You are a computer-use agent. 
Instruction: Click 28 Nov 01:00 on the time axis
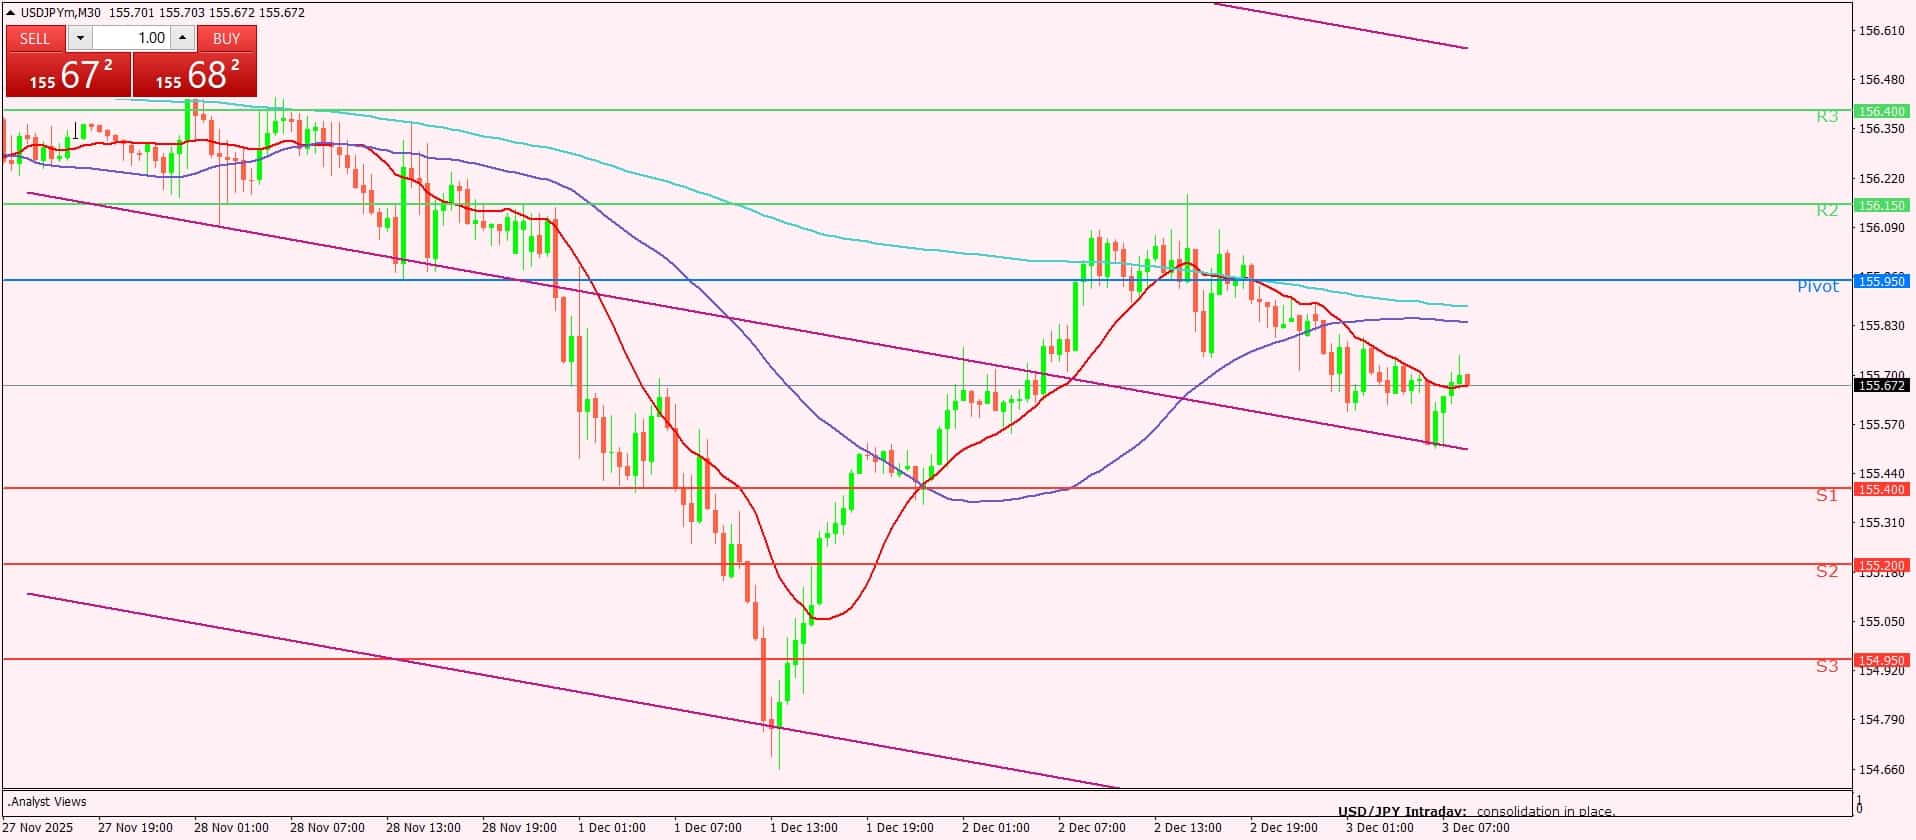tap(231, 828)
